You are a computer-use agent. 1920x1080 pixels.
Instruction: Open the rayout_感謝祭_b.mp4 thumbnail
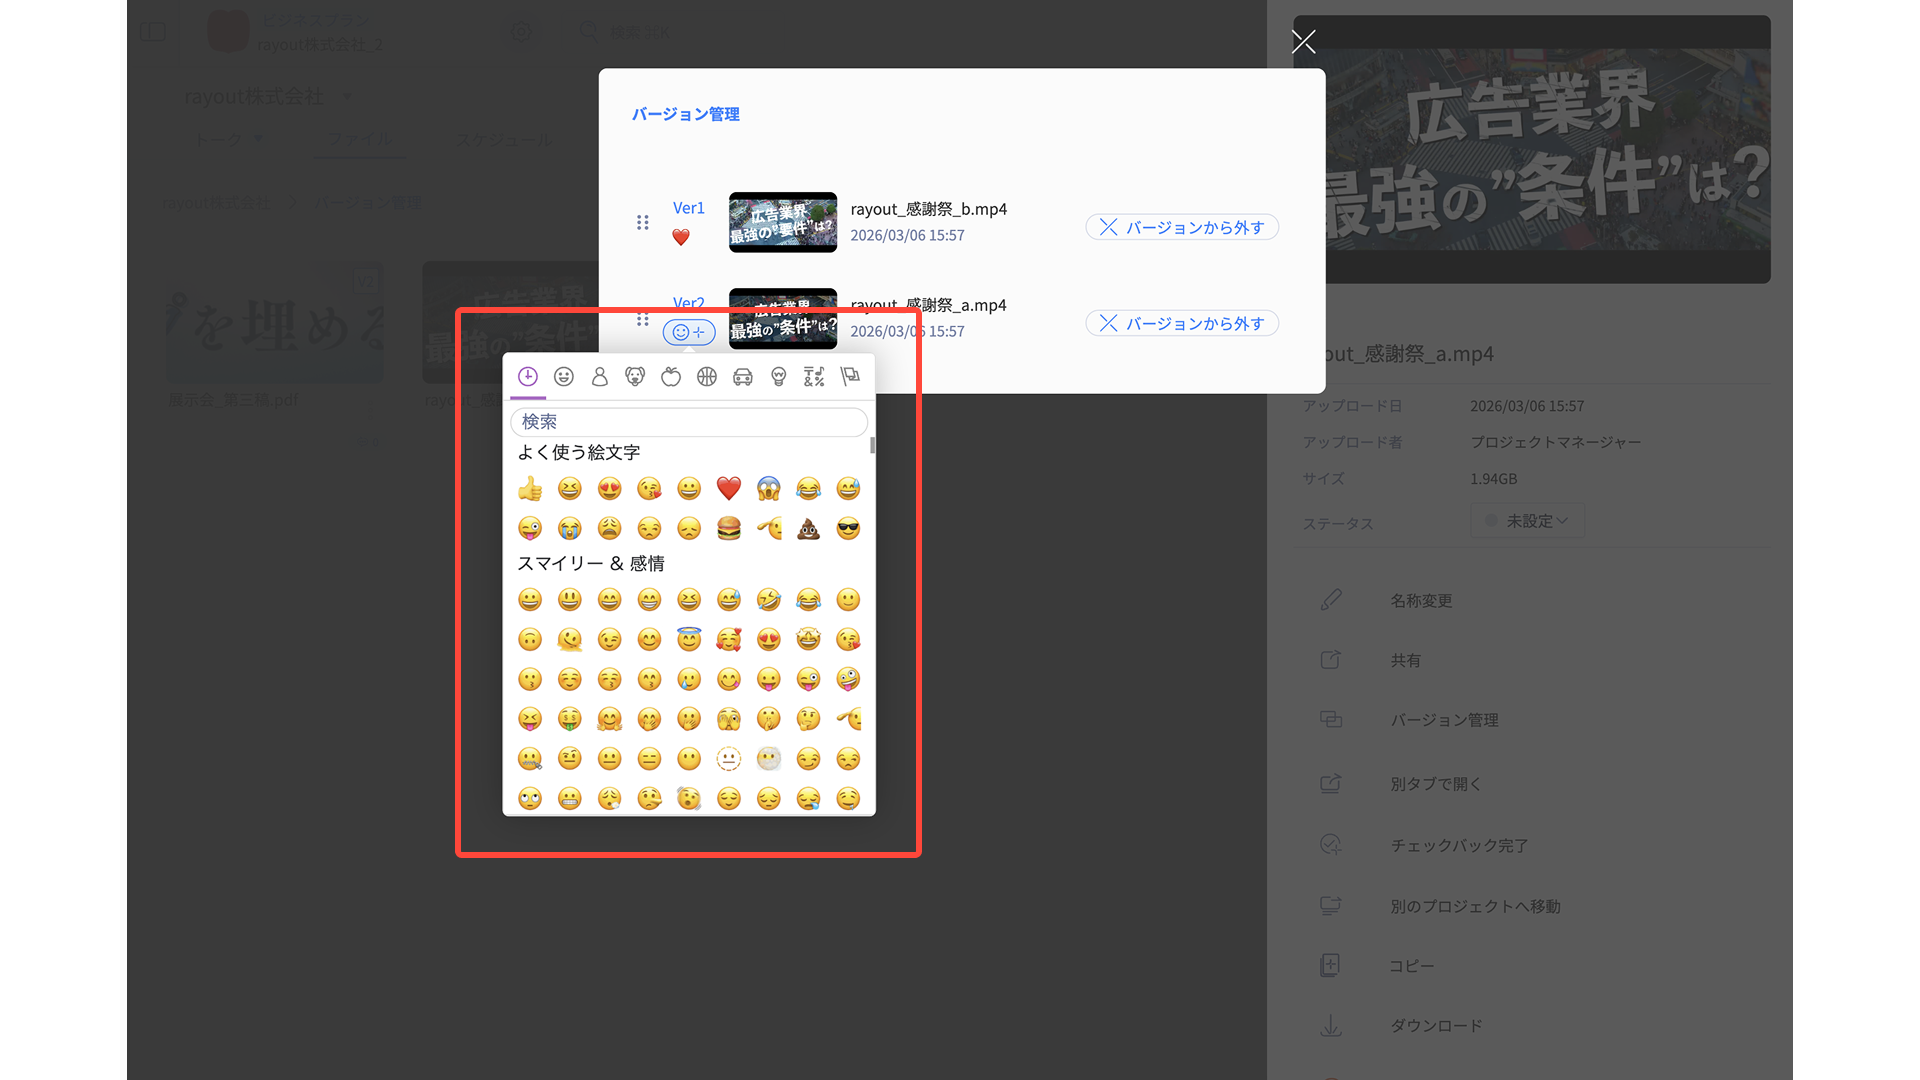tap(783, 222)
